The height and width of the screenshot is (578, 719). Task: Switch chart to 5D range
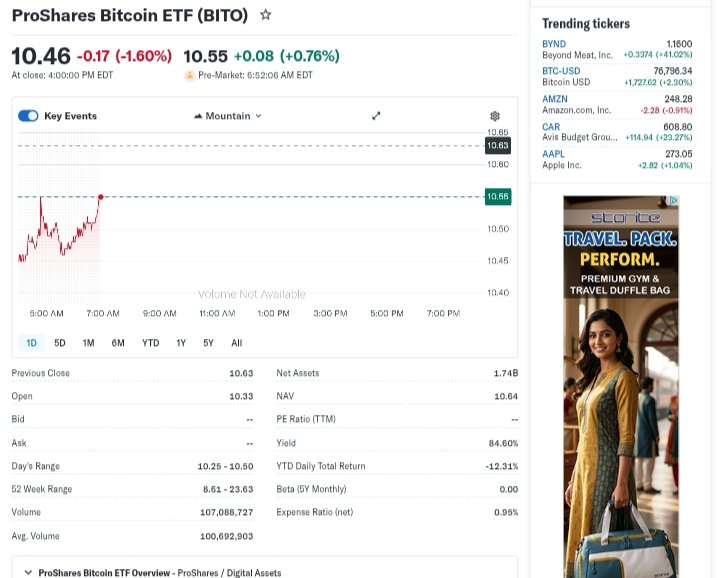click(60, 343)
